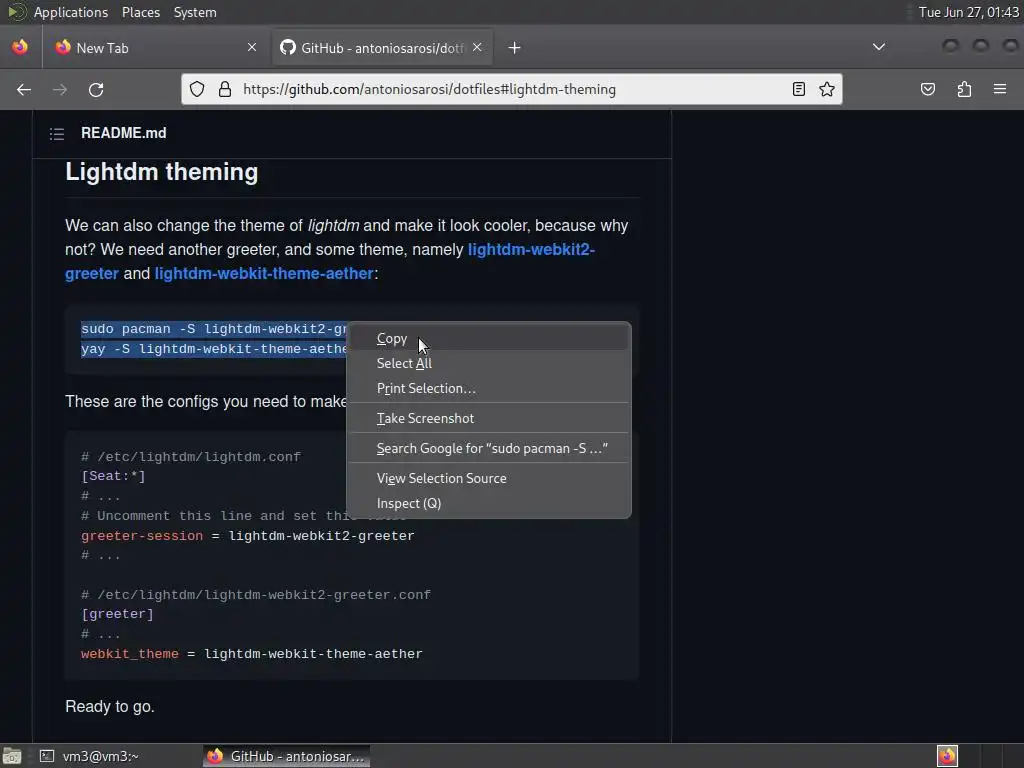Open the lightdm-webkit2-greeter link
The image size is (1024, 768).
531,249
